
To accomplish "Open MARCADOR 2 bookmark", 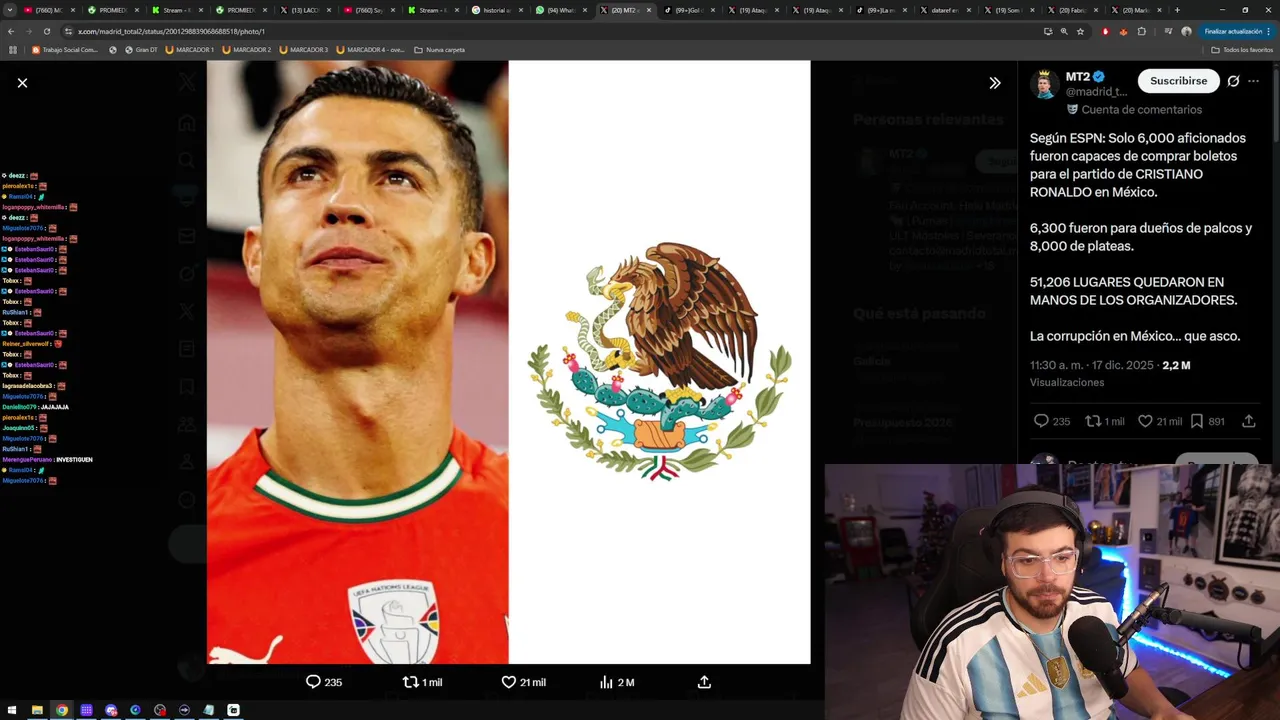I will (247, 50).
